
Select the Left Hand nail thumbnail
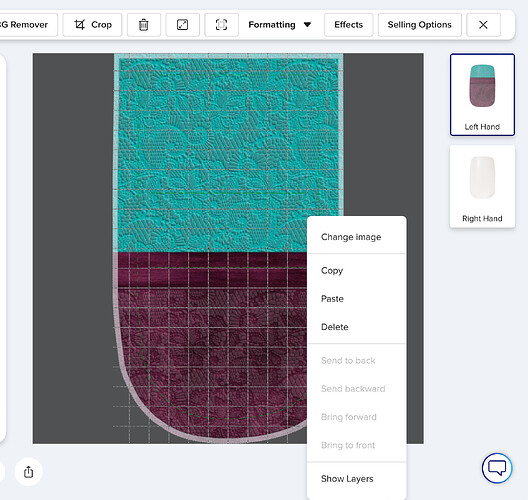click(482, 95)
